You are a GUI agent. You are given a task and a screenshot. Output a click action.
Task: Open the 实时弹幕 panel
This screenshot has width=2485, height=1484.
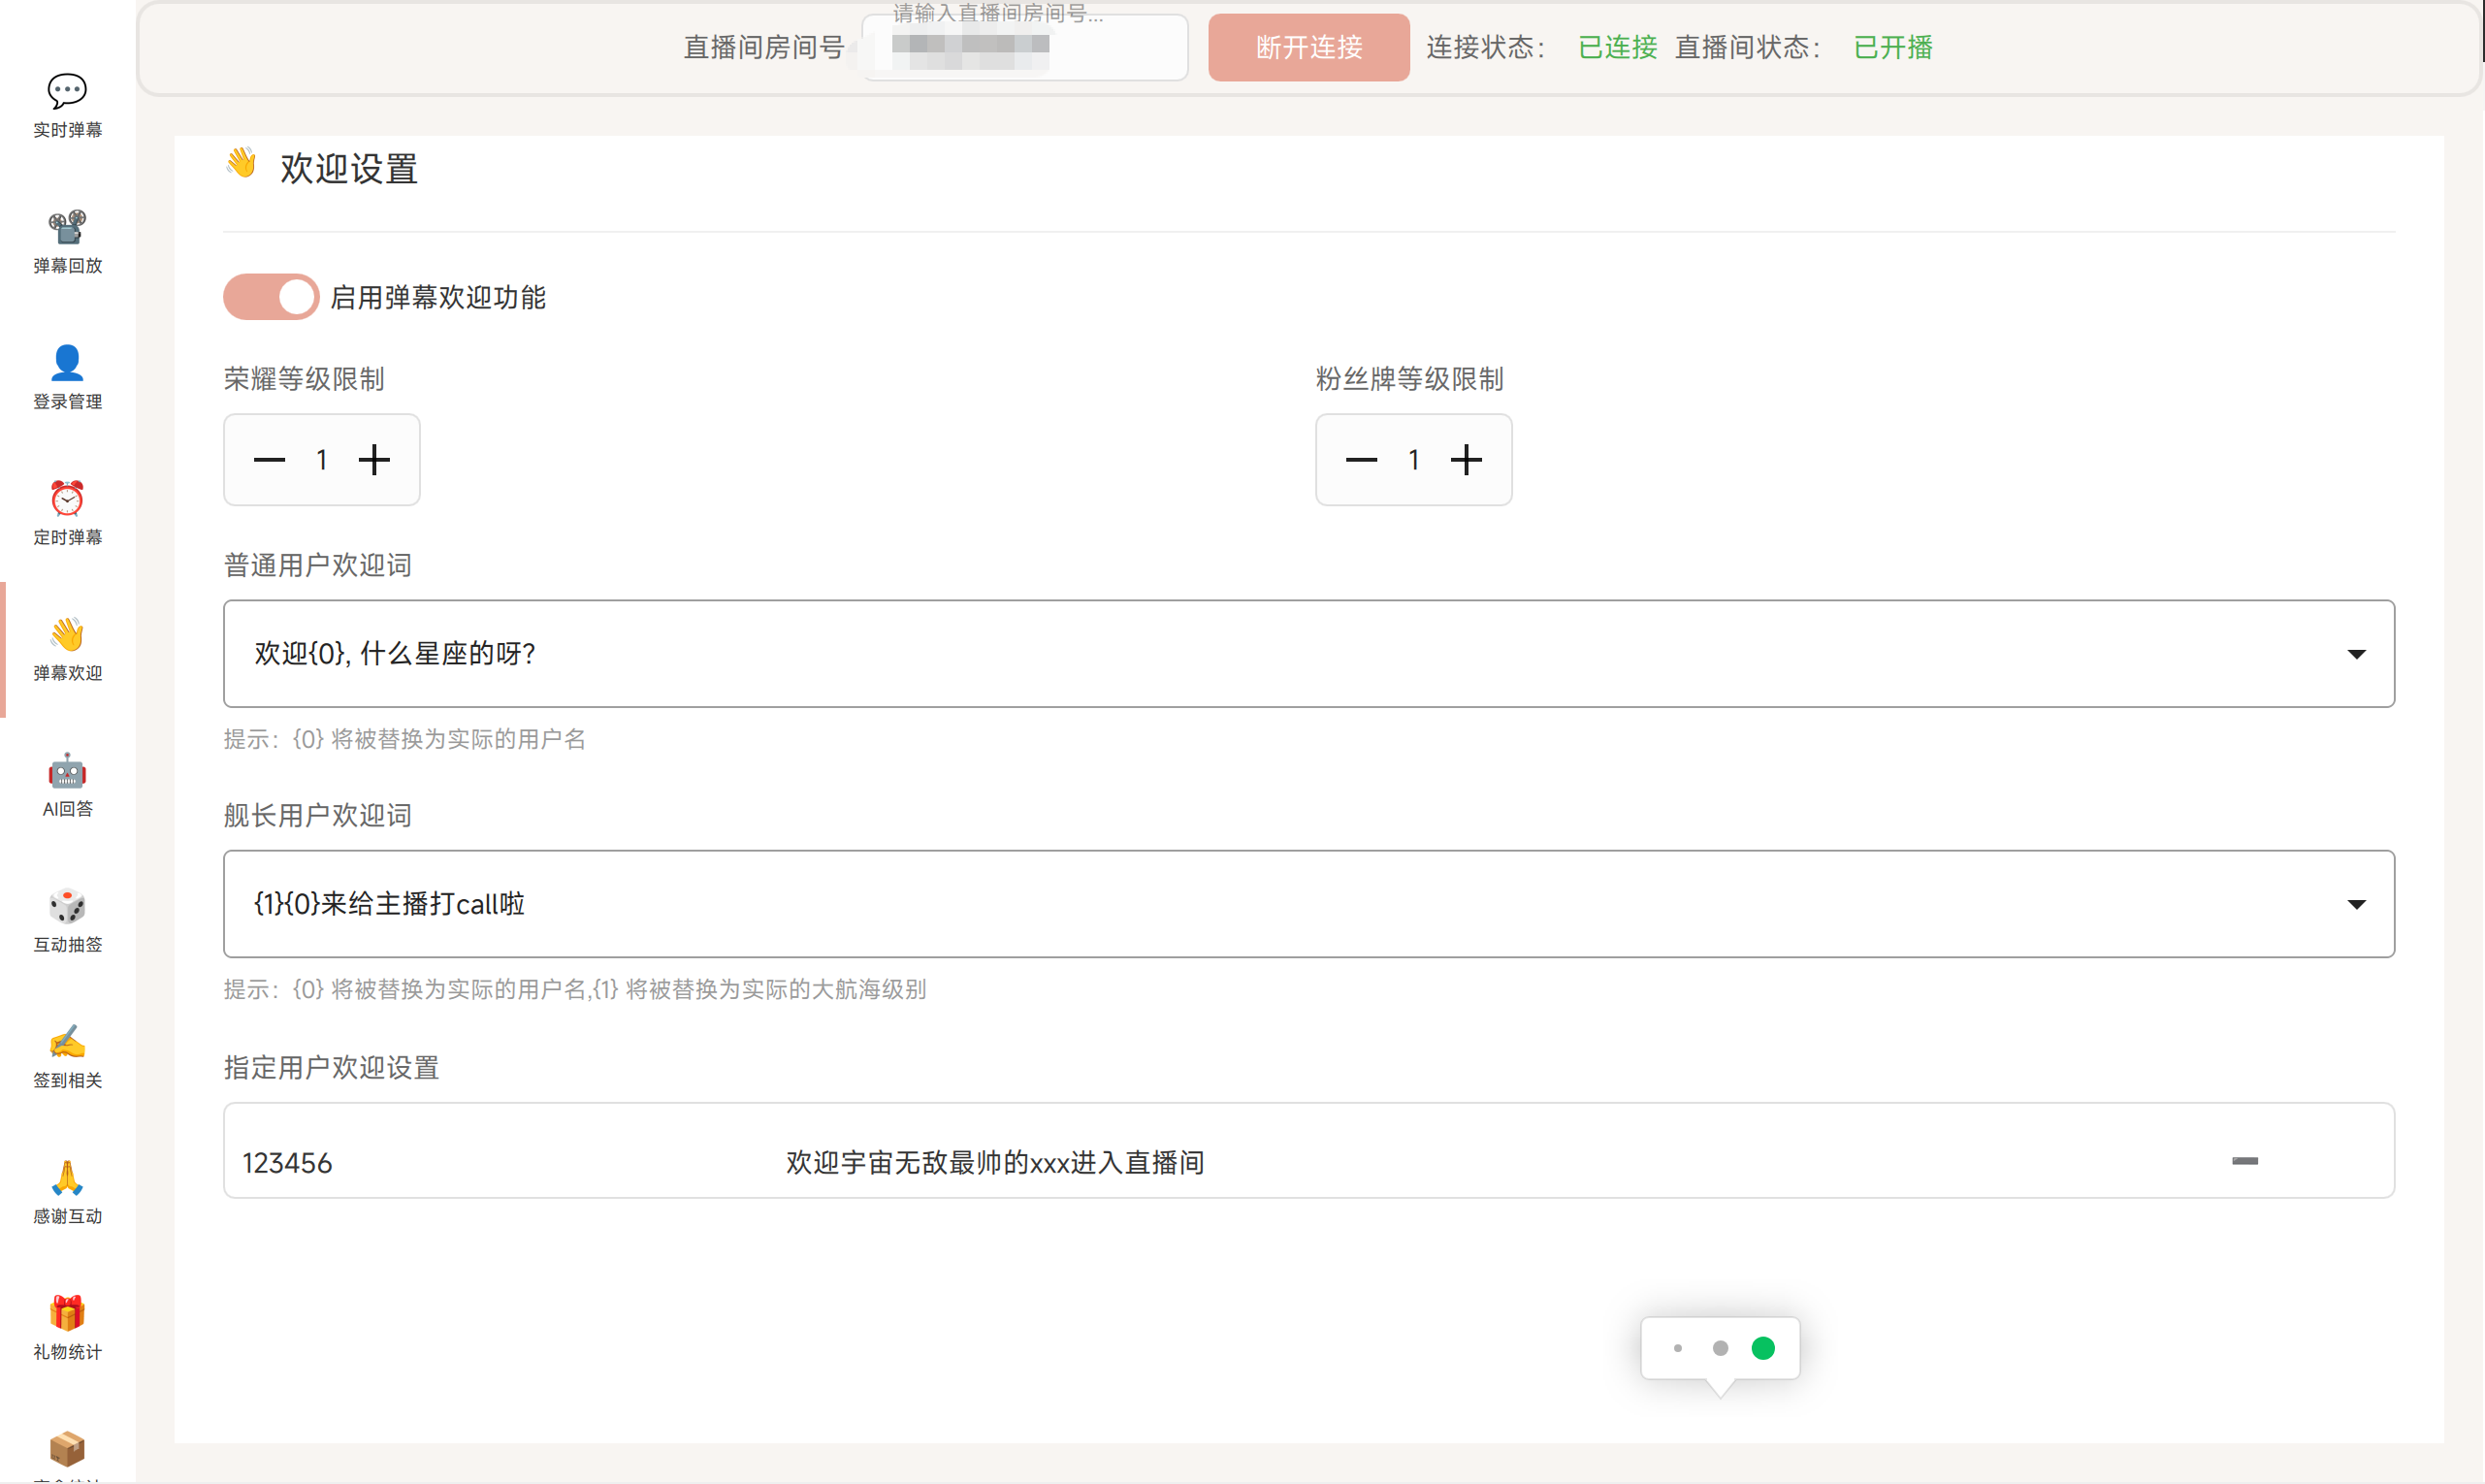point(67,105)
